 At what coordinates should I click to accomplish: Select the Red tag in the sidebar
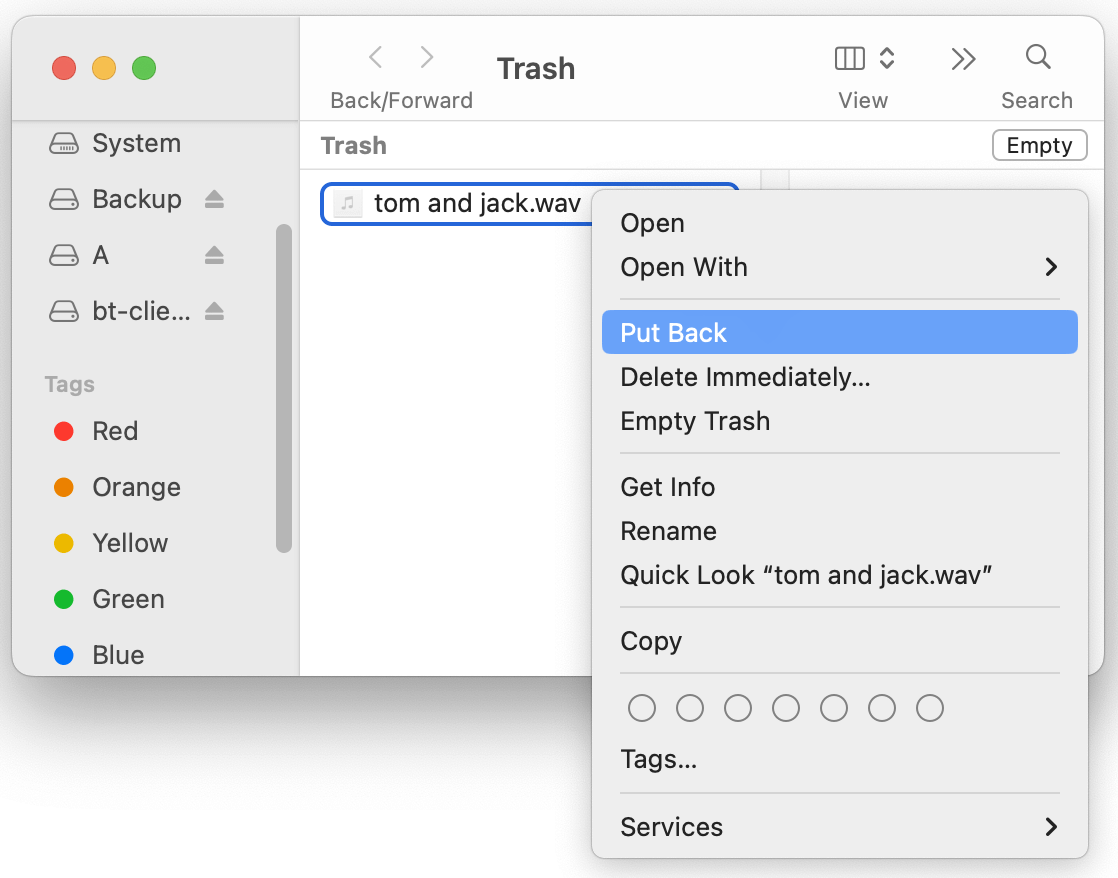pyautogui.click(x=113, y=431)
